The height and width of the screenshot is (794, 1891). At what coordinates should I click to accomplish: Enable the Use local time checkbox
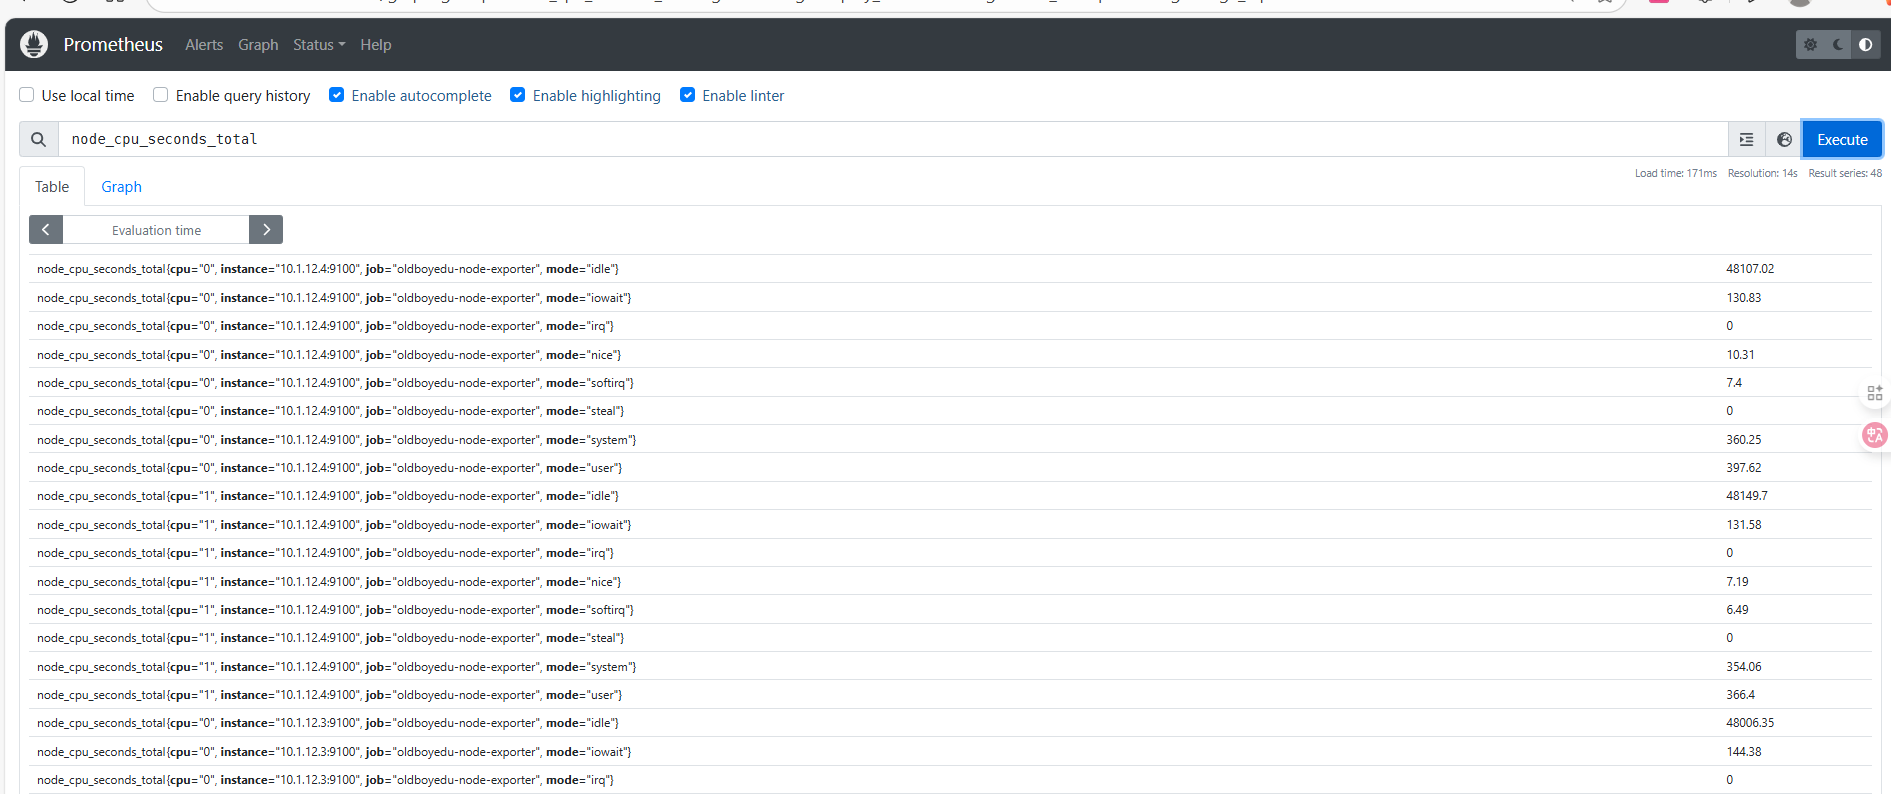point(27,95)
